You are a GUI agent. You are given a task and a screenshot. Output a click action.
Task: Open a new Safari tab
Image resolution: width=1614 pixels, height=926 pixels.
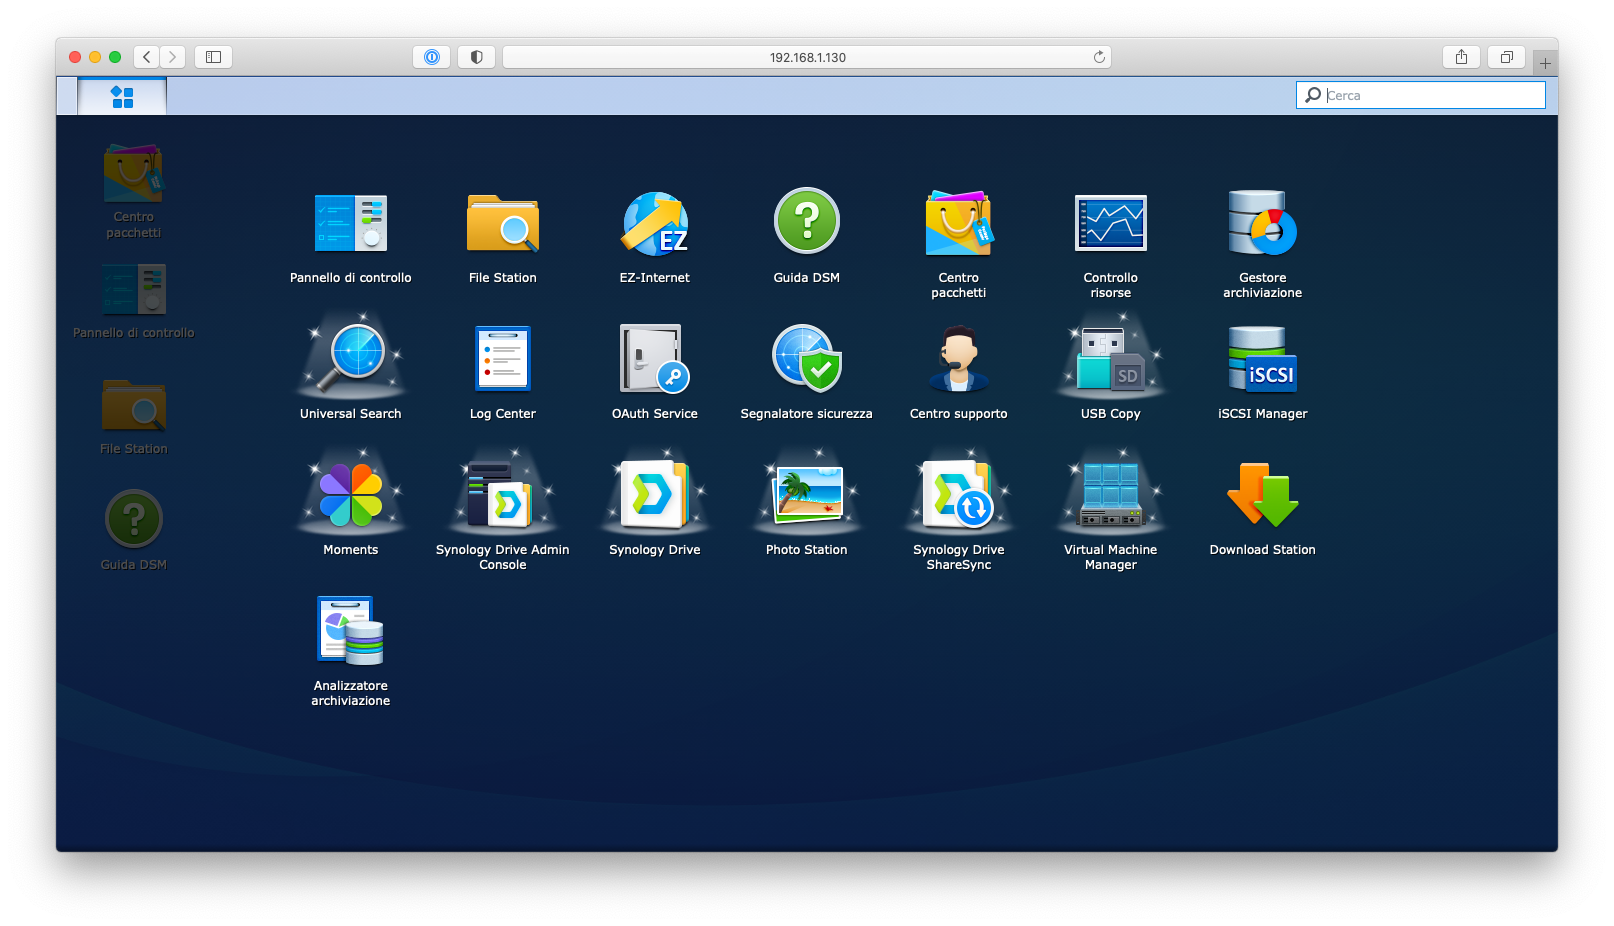(1545, 63)
